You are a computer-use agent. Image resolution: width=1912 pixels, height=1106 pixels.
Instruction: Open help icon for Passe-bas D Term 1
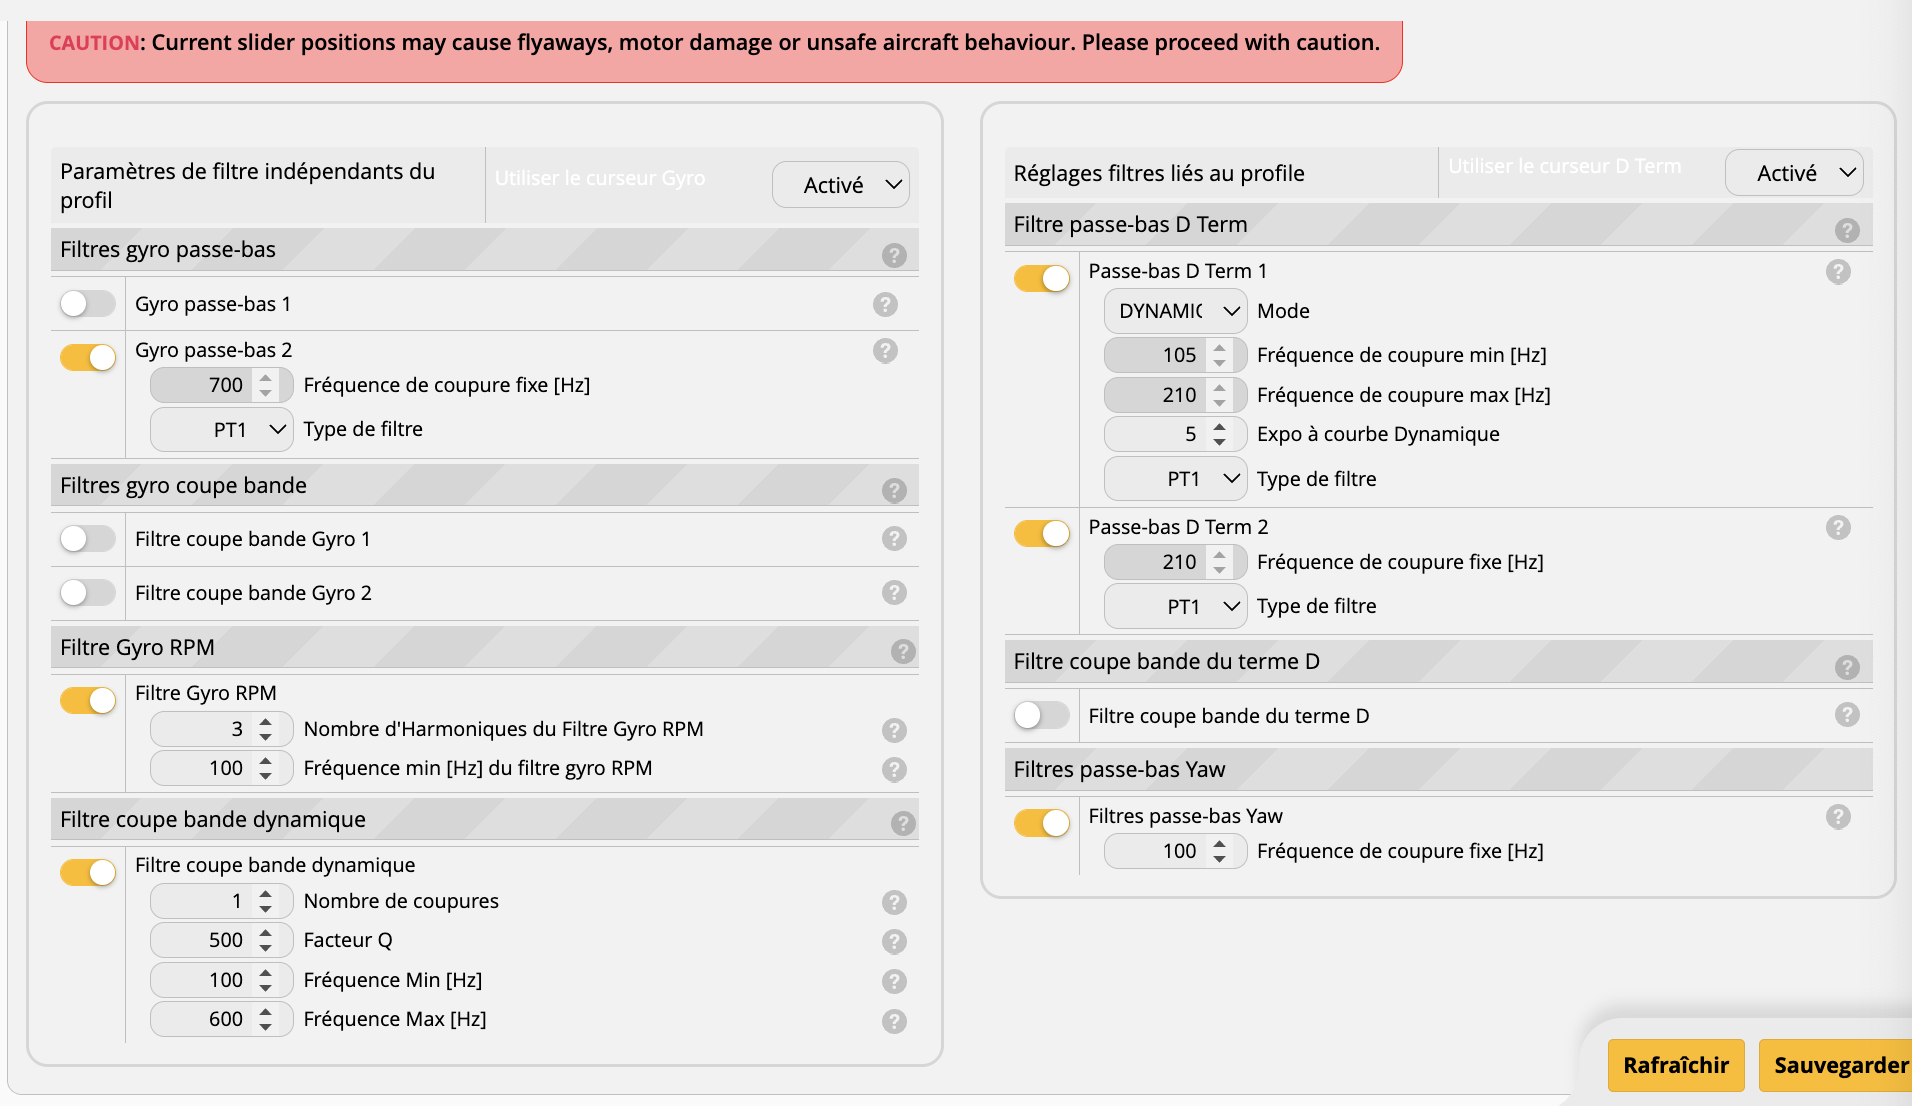[x=1838, y=272]
